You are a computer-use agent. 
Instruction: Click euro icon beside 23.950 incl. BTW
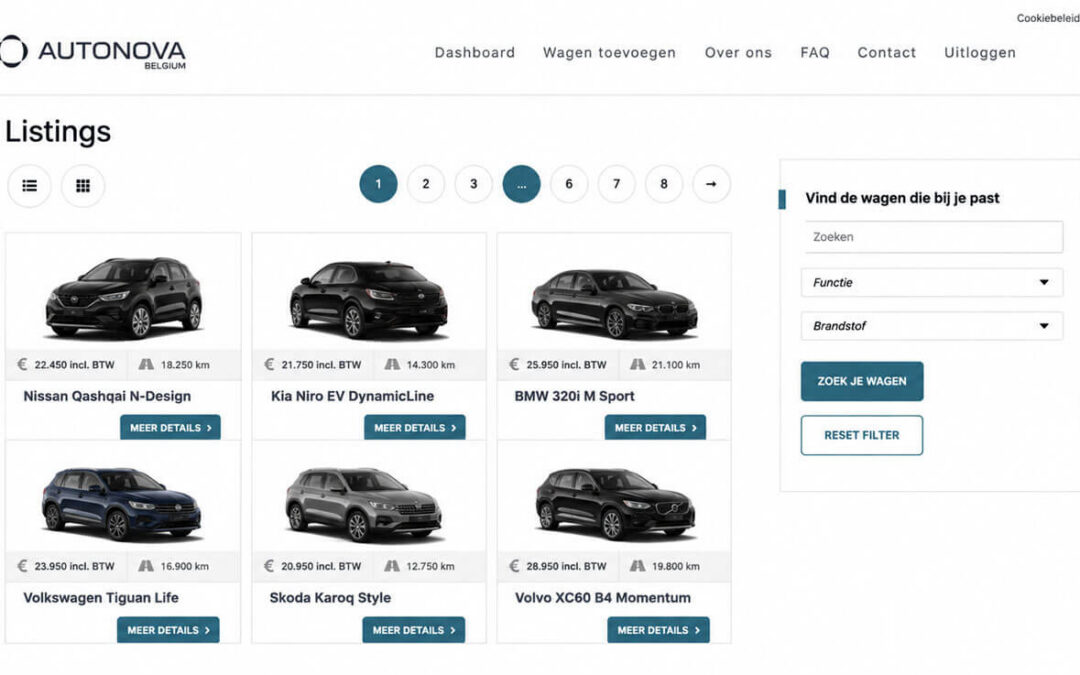click(x=23, y=566)
